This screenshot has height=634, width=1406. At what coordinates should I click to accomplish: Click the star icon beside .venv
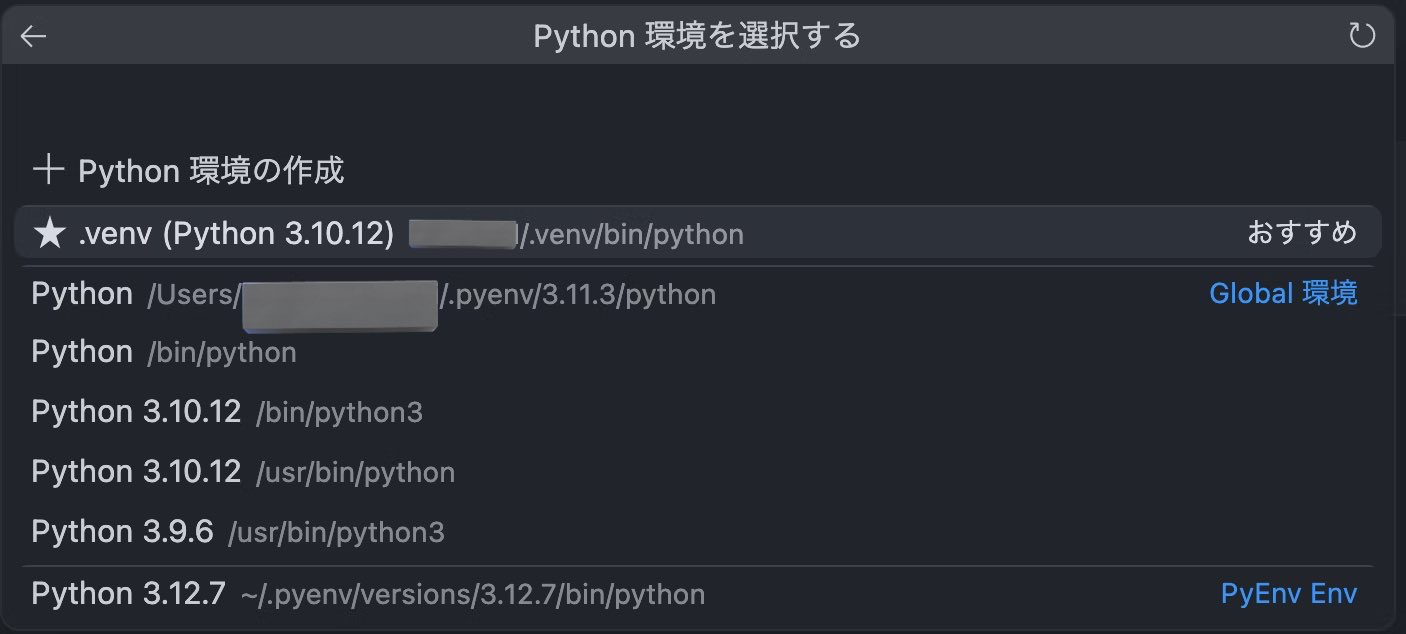click(49, 234)
